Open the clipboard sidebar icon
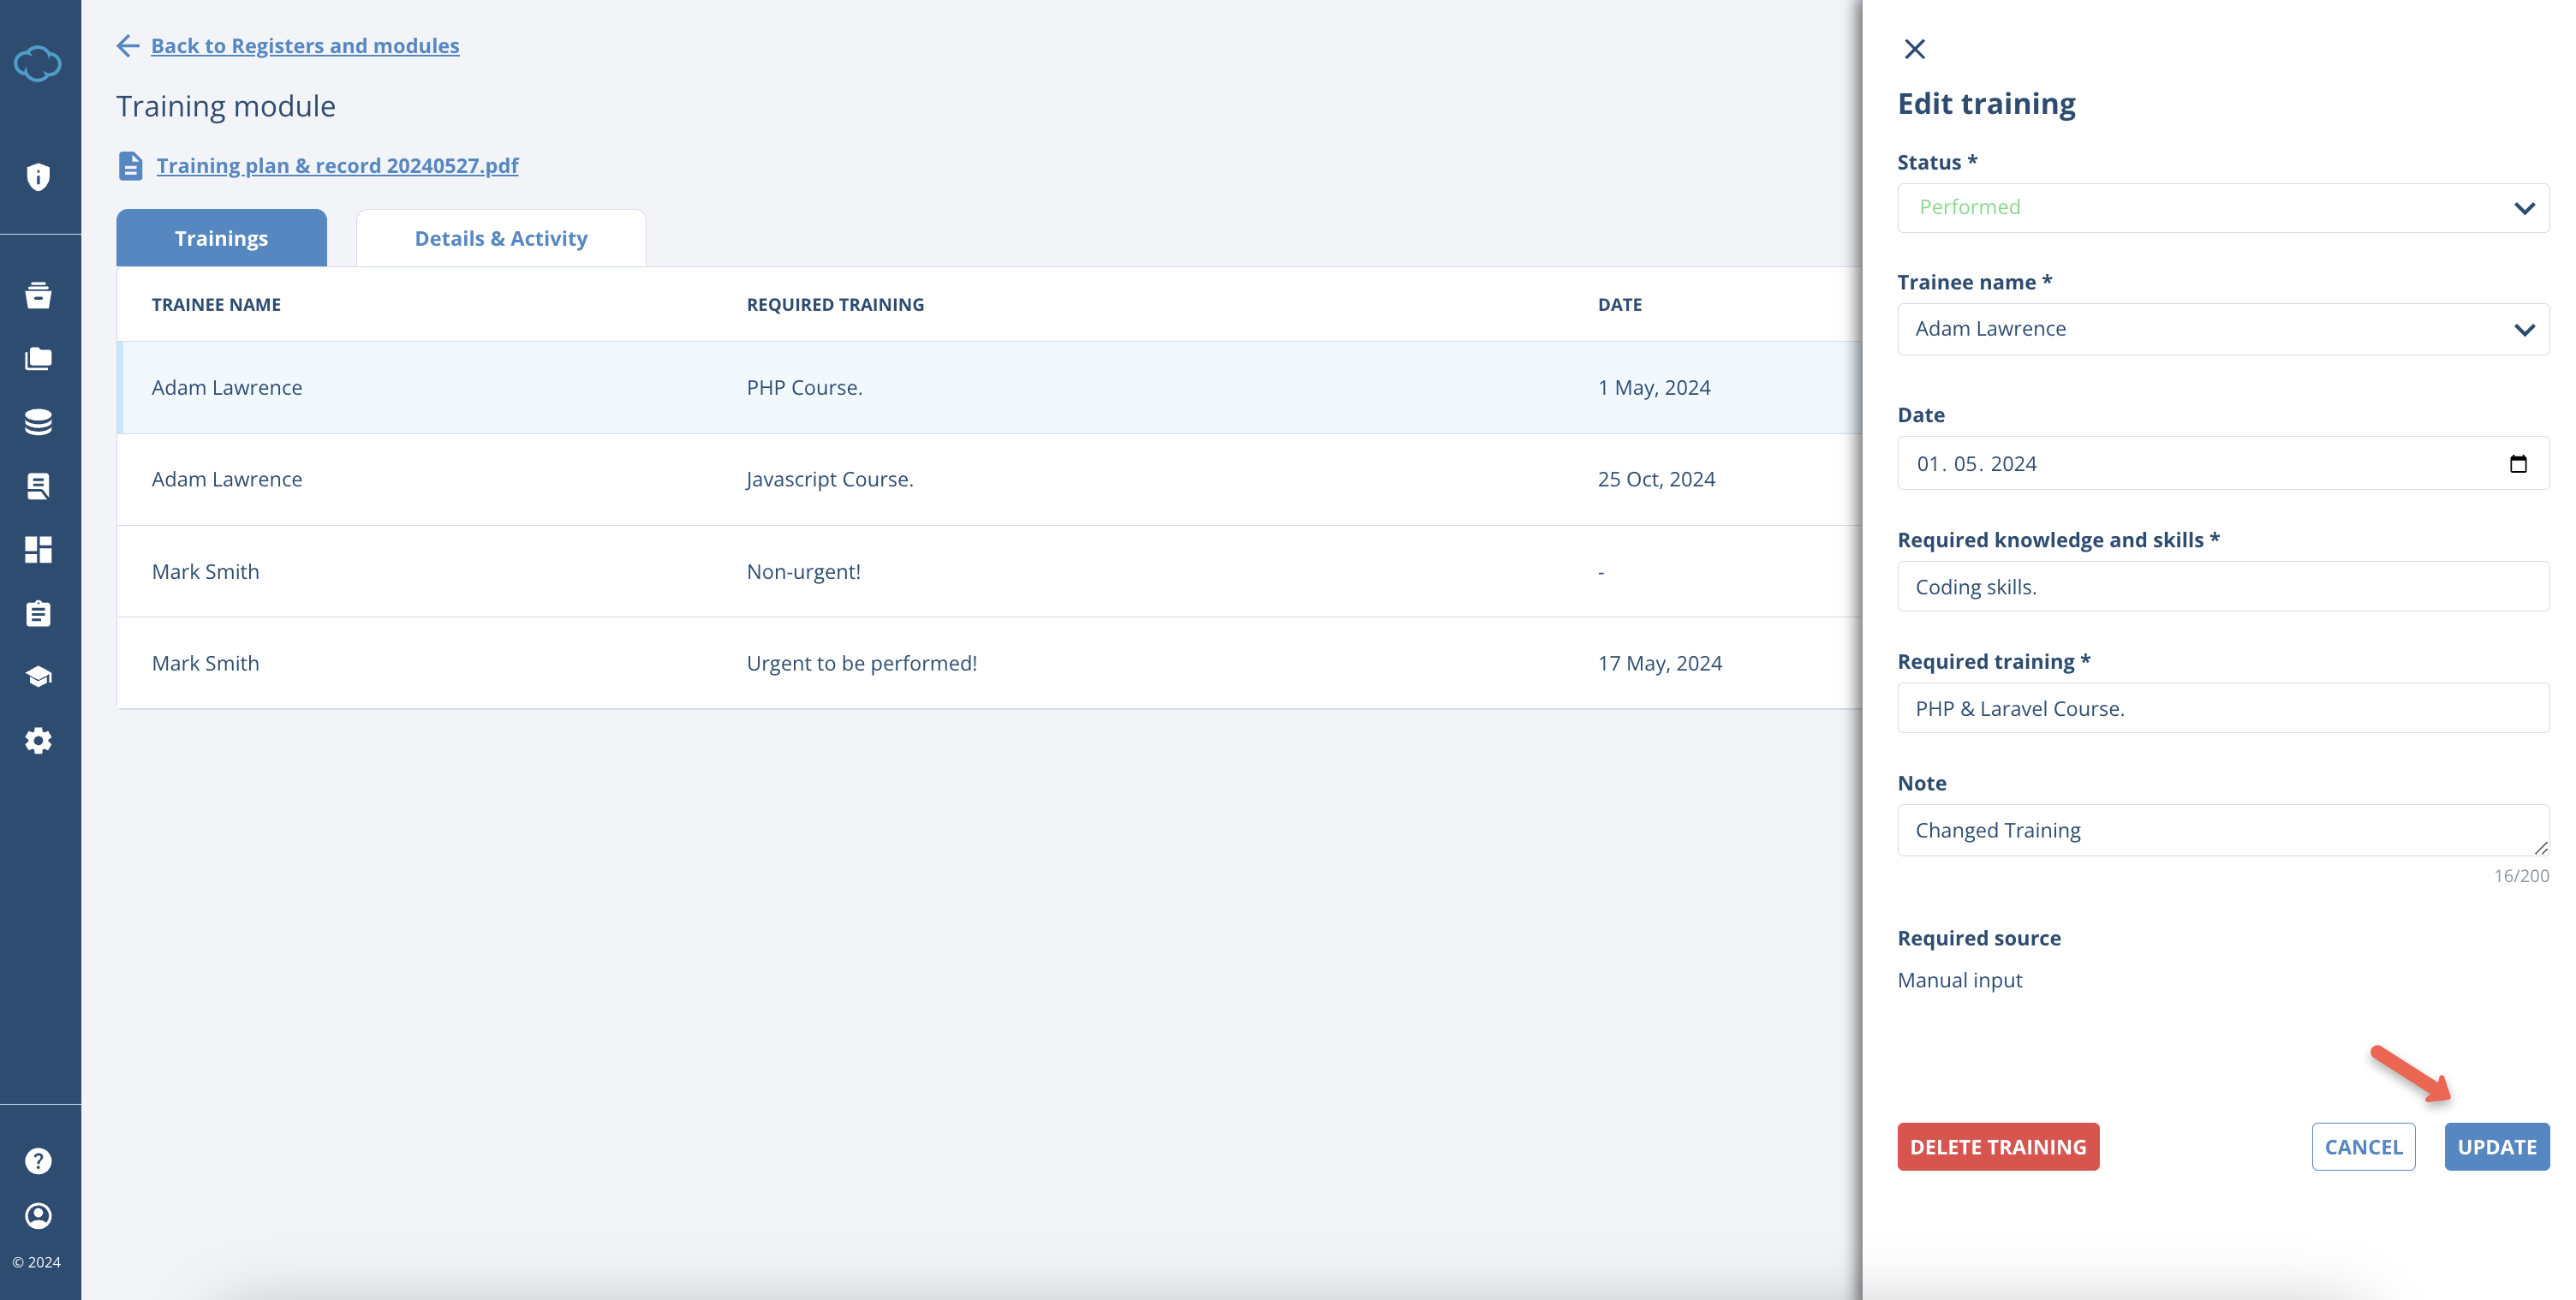The image size is (2576, 1300). tap(38, 613)
